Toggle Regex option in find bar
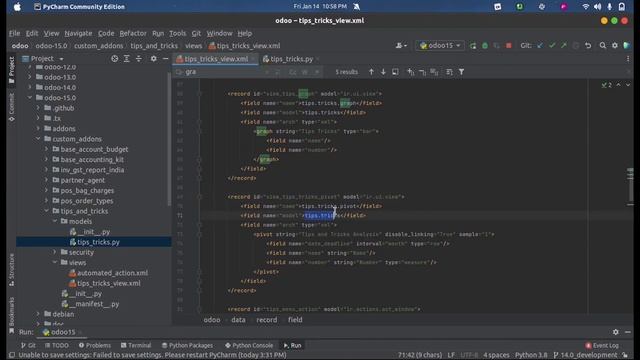Viewport: 640px width, 360px height. click(317, 72)
